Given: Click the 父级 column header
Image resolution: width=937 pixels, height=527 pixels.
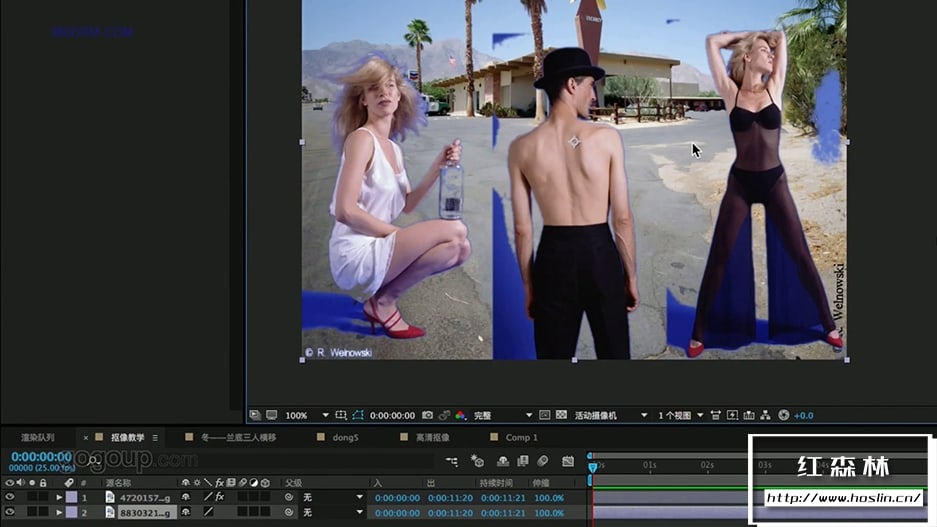Looking at the screenshot, I should pyautogui.click(x=293, y=483).
